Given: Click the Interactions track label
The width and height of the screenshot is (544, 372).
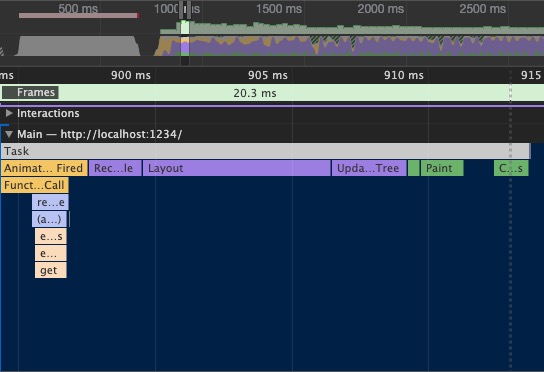Looking at the screenshot, I should [x=48, y=113].
